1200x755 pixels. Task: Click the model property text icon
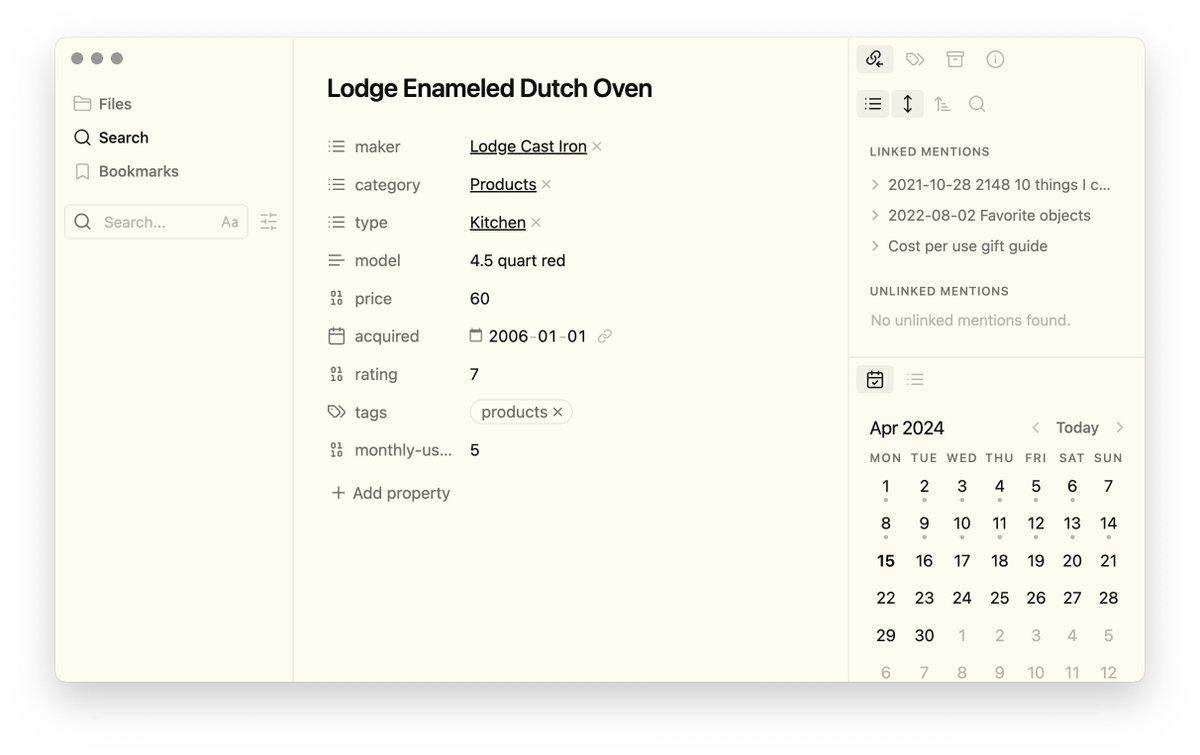(x=336, y=261)
